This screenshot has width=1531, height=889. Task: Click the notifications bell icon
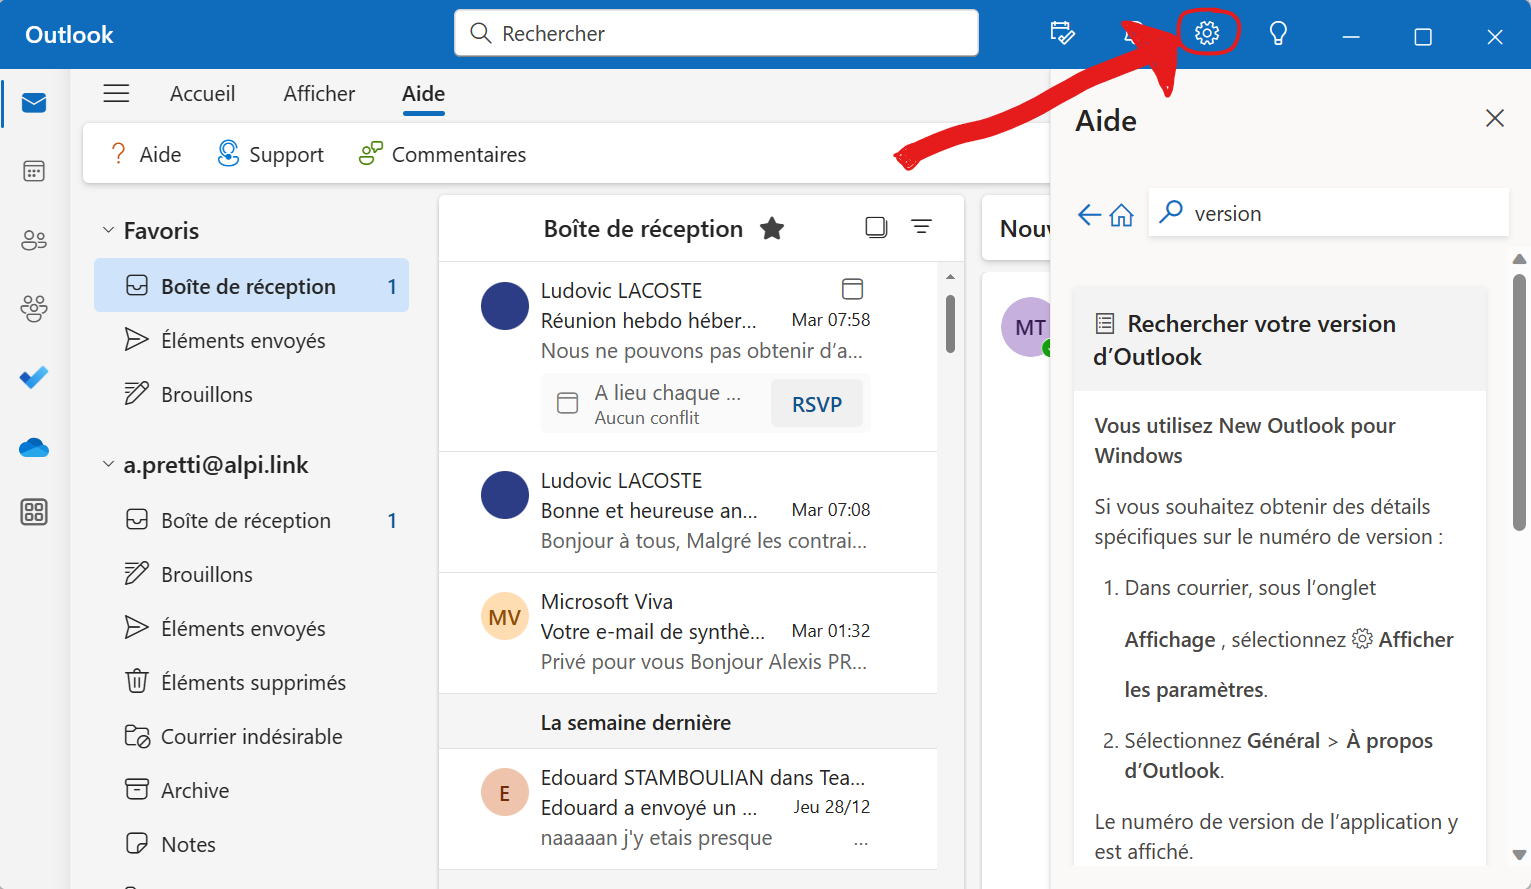pos(1133,34)
